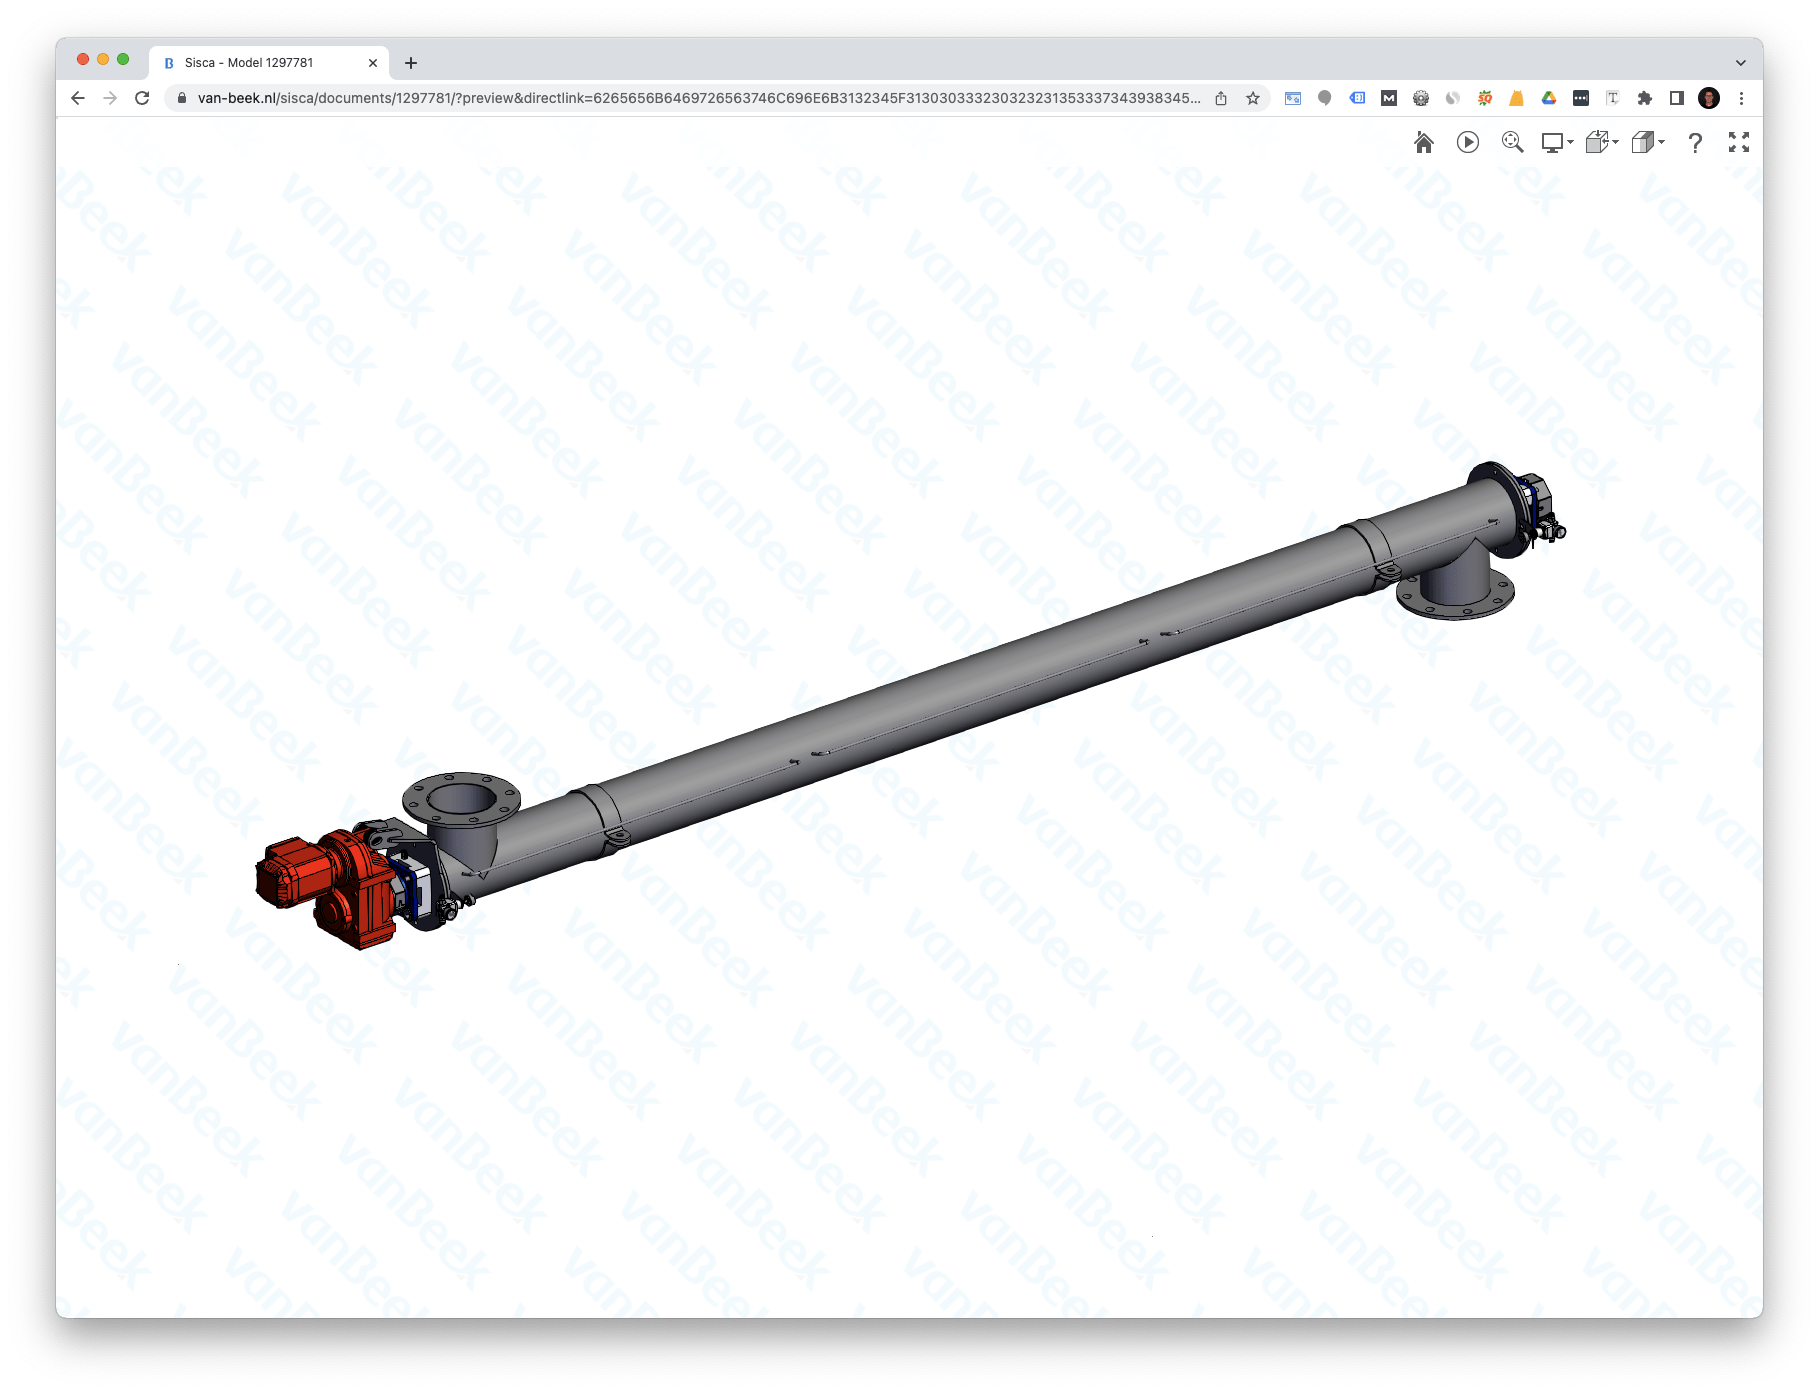This screenshot has height=1392, width=1819.
Task: Toggle the Chrome side panel
Action: coord(1677,98)
